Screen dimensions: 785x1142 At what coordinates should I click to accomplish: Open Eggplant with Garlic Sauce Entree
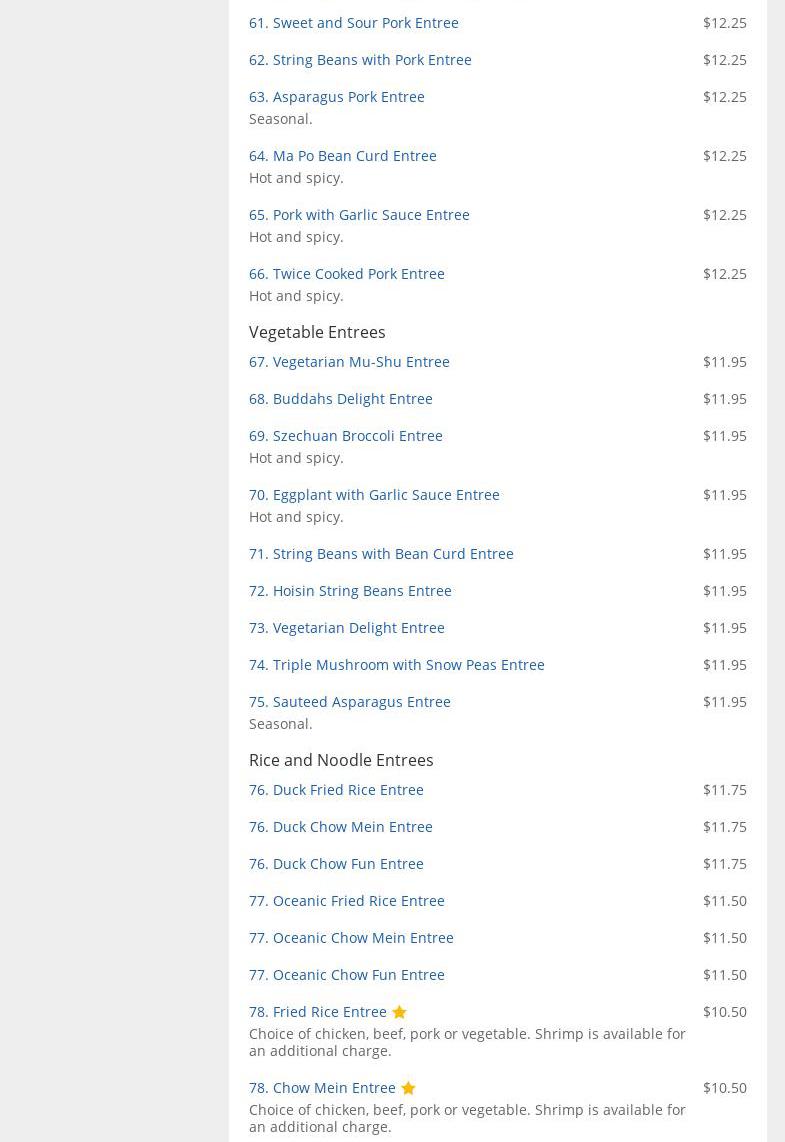pos(374,494)
